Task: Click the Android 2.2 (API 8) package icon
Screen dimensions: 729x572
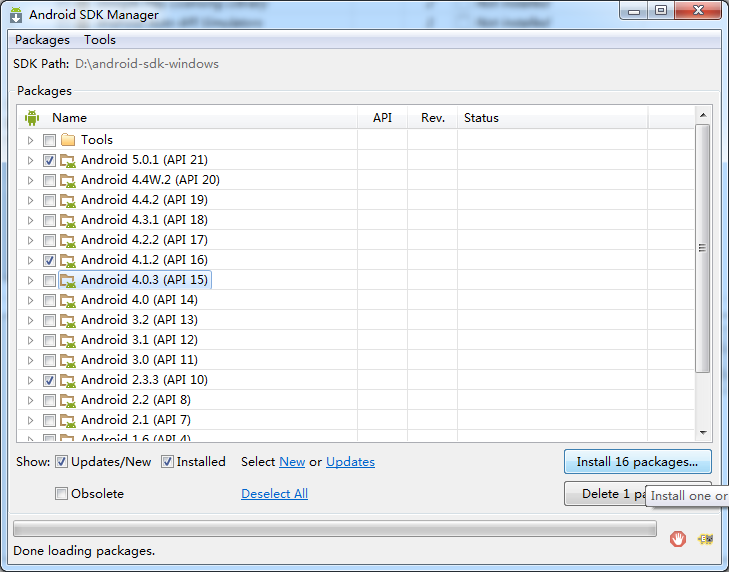Action: point(68,400)
